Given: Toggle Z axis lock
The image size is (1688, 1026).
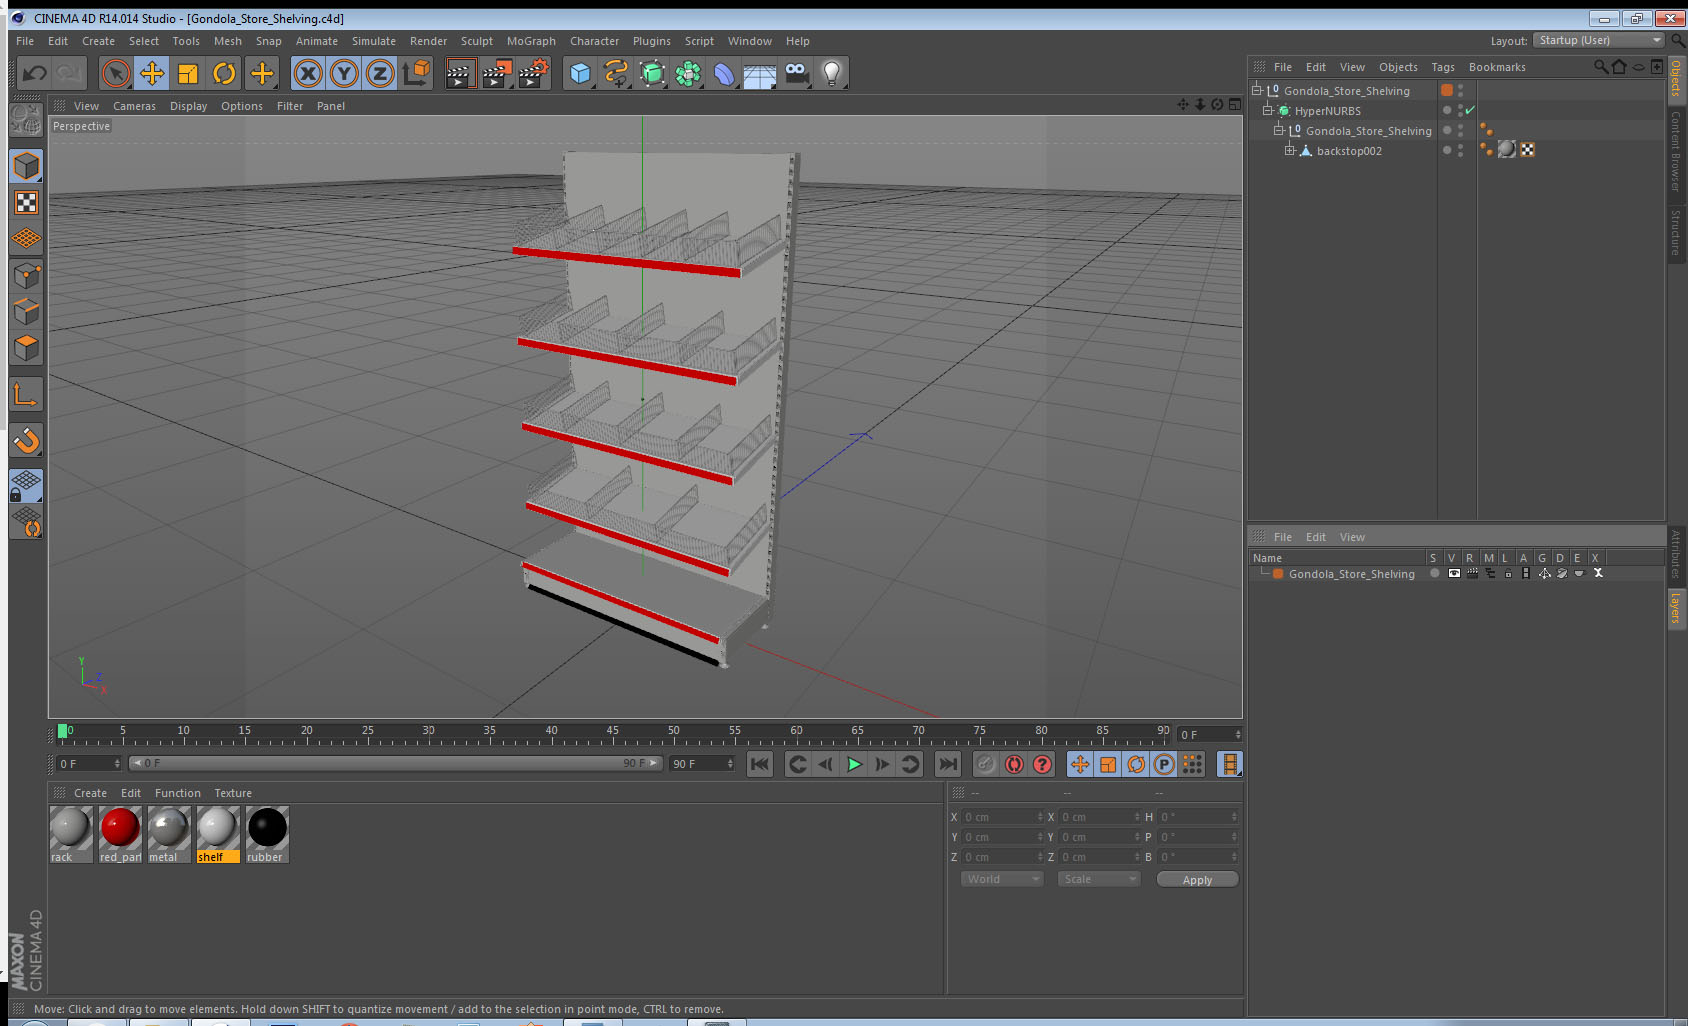Looking at the screenshot, I should (380, 73).
